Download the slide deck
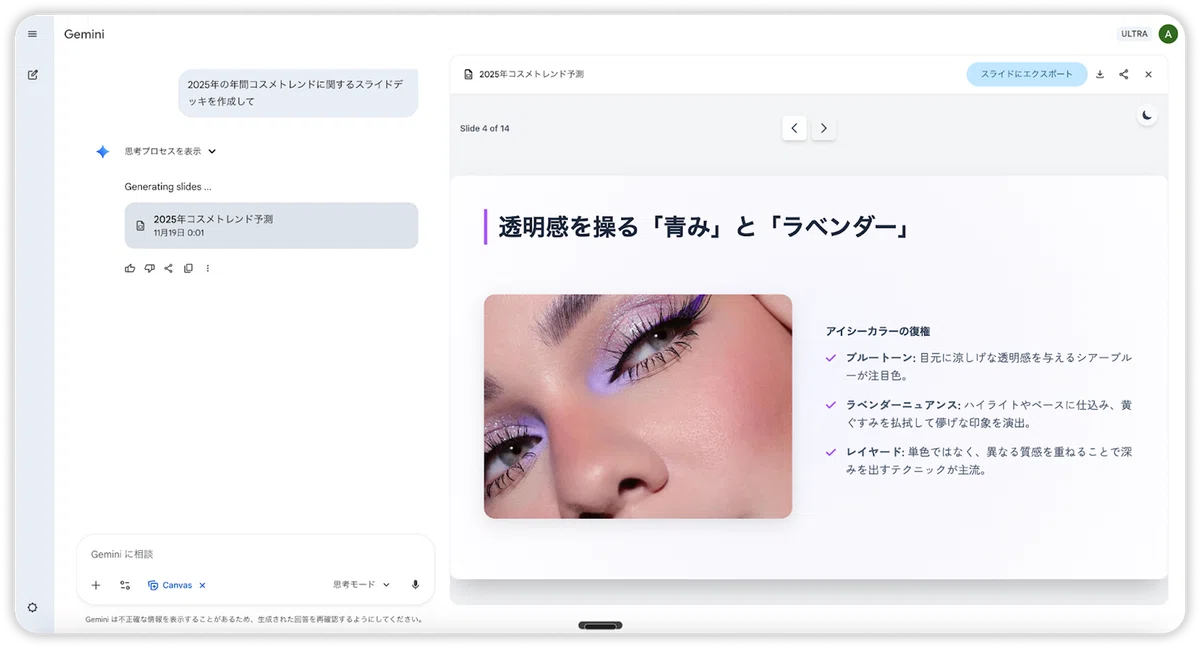This screenshot has height=648, width=1200. pos(1100,74)
